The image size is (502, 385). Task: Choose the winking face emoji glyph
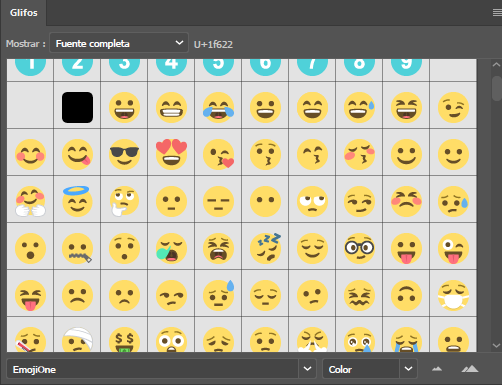[x=453, y=107]
